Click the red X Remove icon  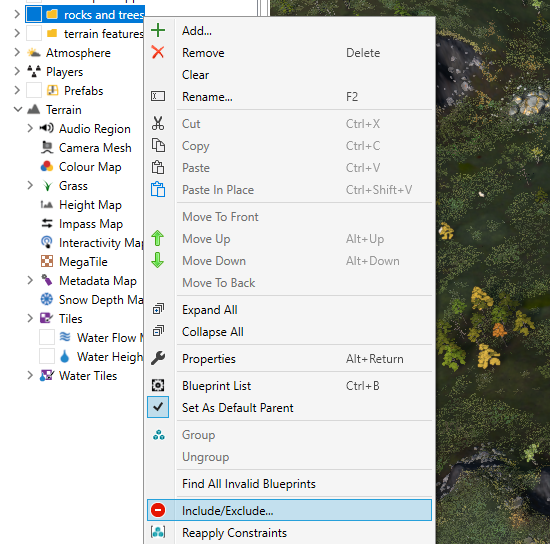click(x=158, y=52)
